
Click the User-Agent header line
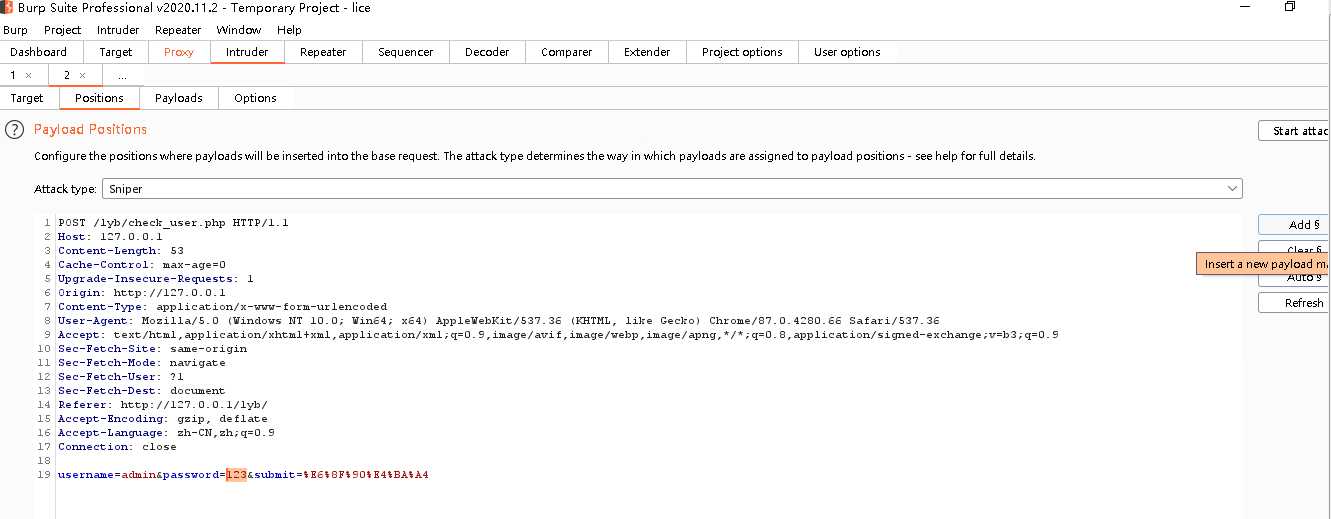[498, 321]
